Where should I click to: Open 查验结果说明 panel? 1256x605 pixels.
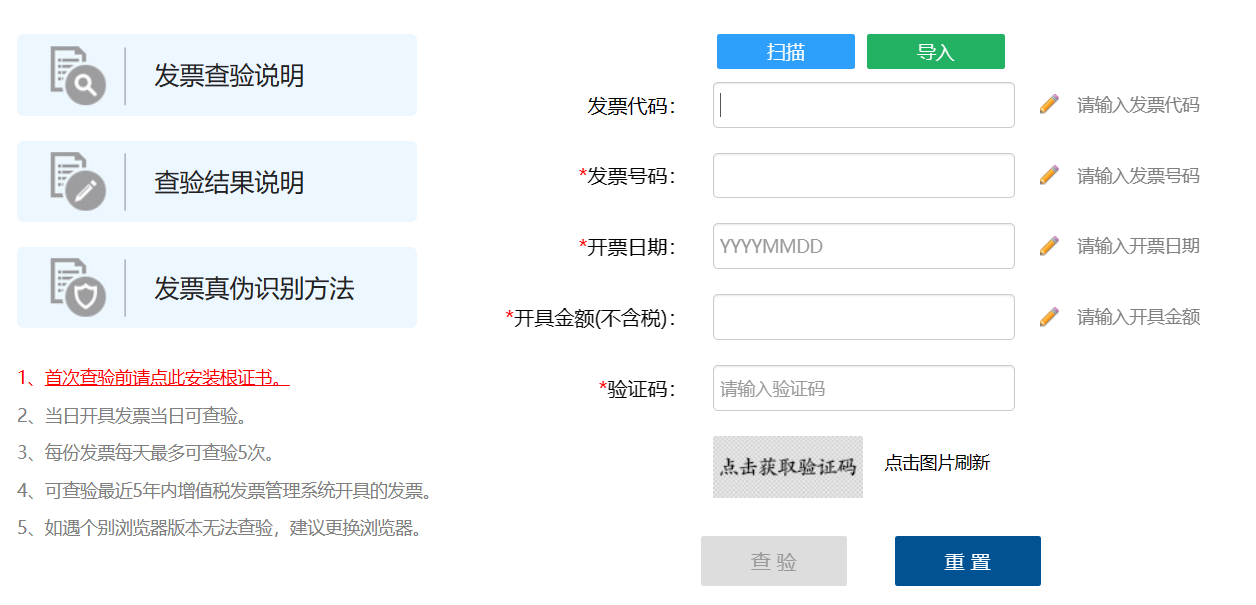(x=217, y=181)
